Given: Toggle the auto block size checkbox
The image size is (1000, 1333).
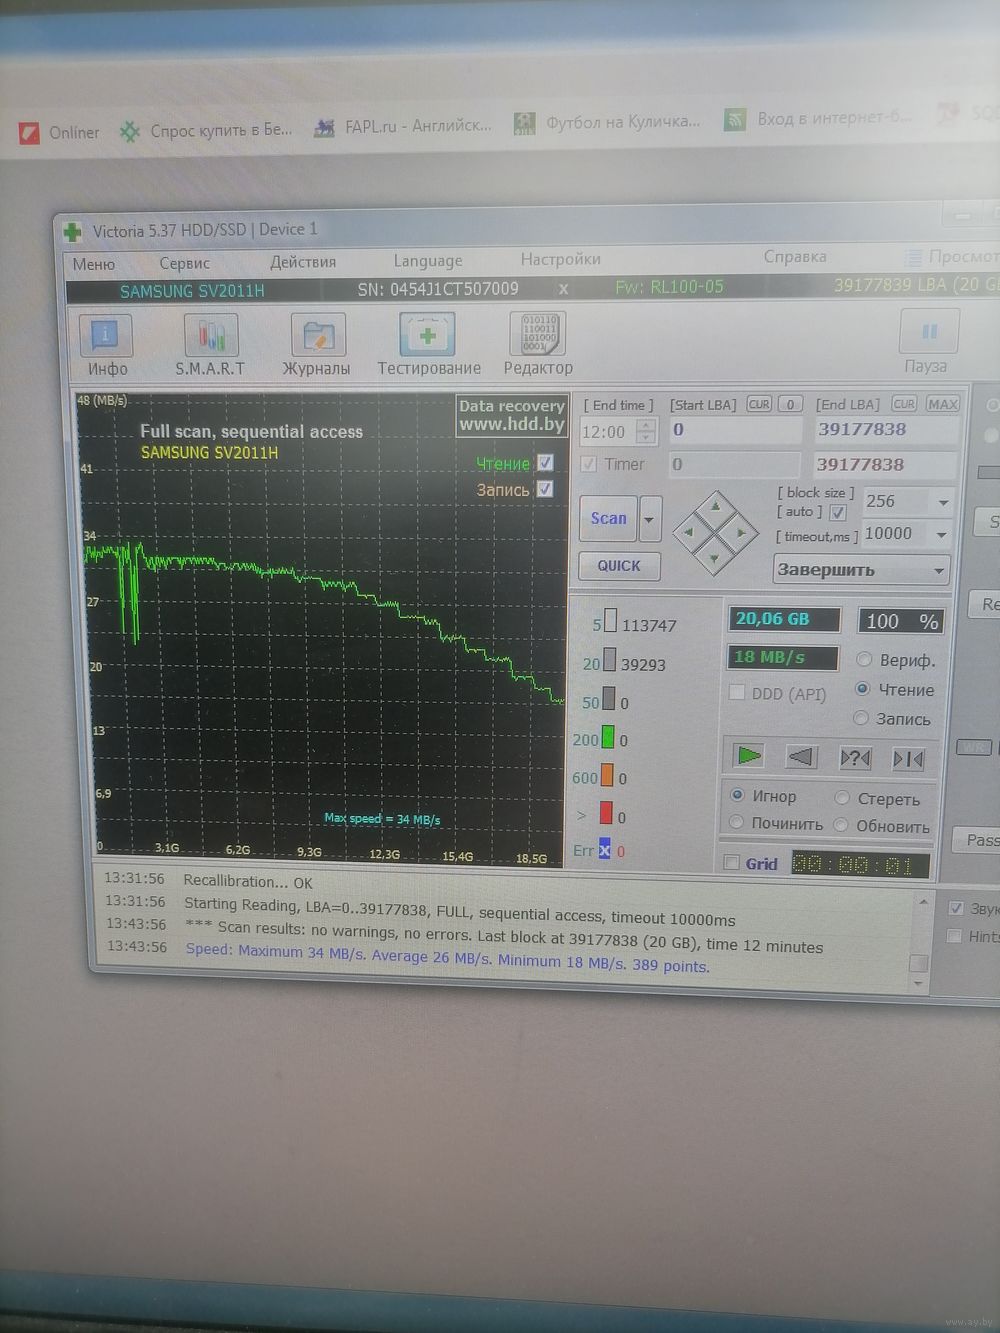Looking at the screenshot, I should point(838,512).
